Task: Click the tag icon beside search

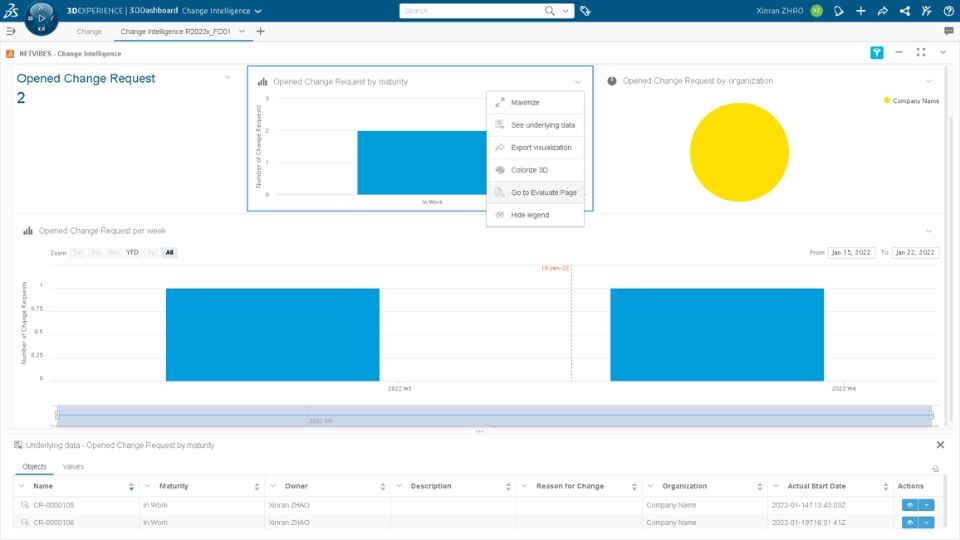Action: tap(585, 10)
